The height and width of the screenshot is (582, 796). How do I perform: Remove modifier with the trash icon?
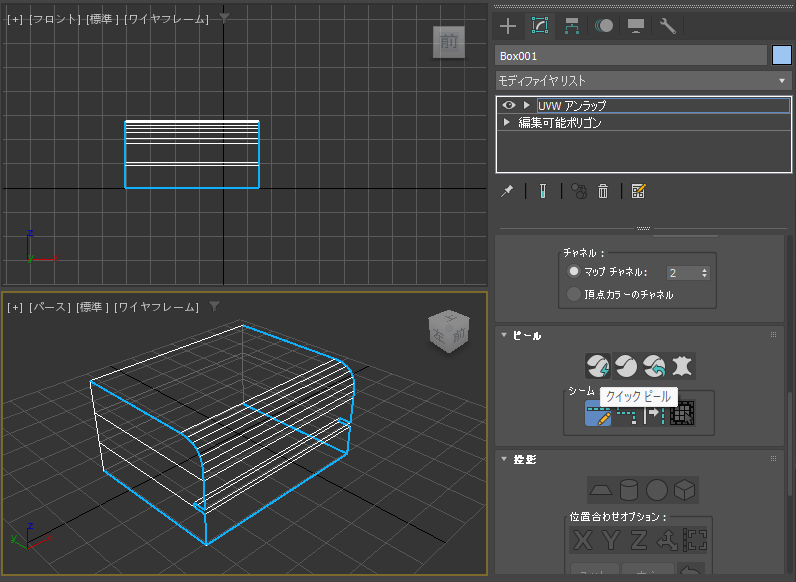point(603,191)
